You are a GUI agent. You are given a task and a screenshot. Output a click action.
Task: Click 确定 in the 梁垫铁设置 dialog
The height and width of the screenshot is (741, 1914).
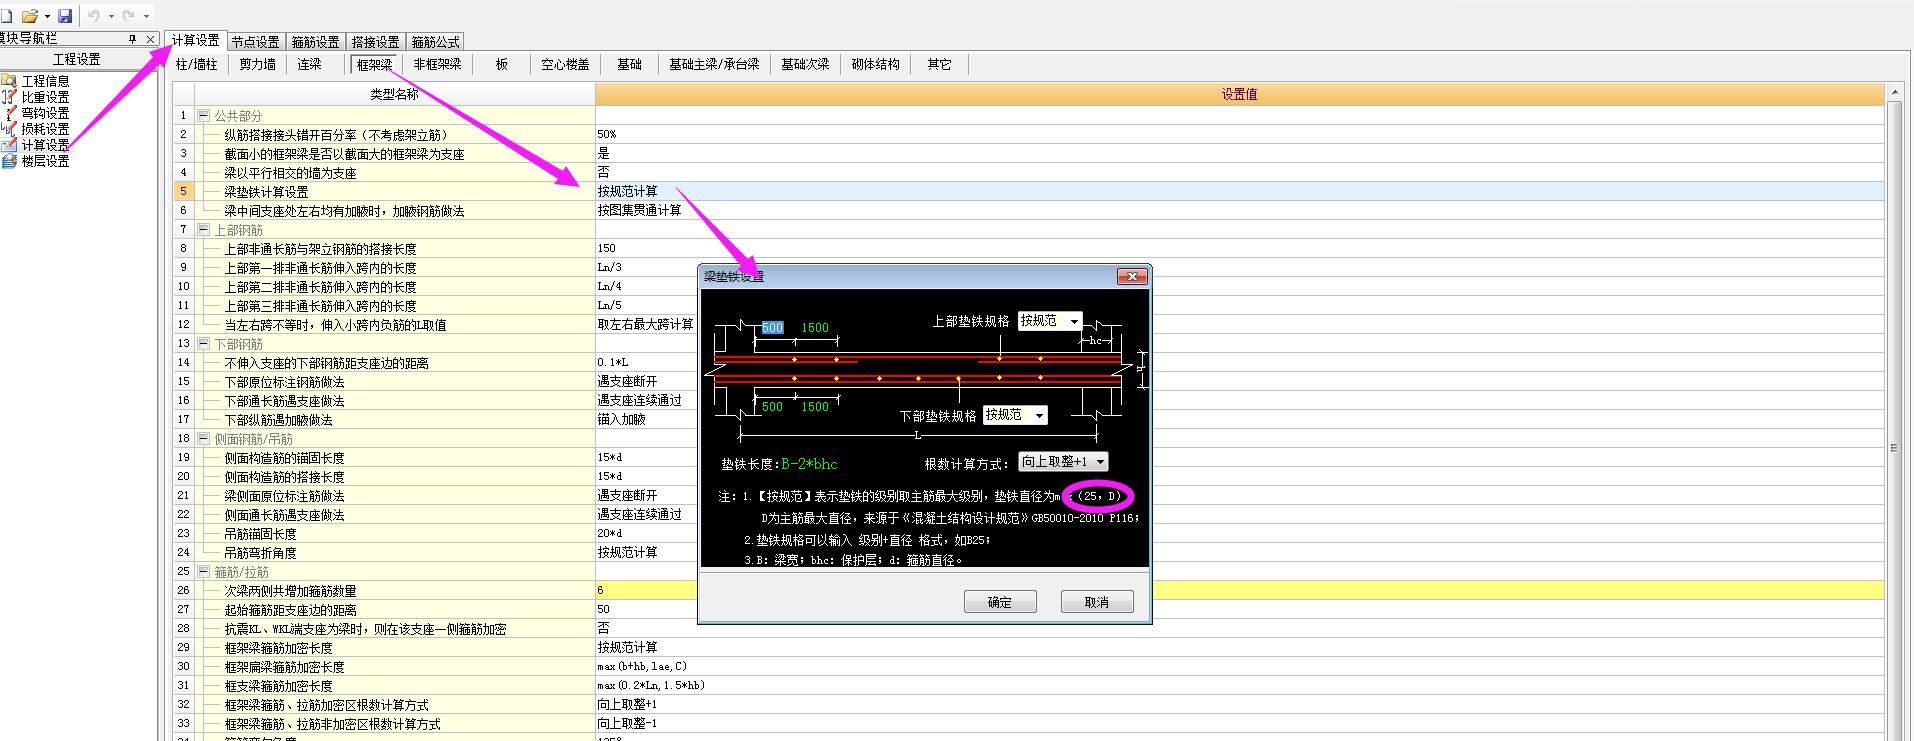click(x=1000, y=602)
